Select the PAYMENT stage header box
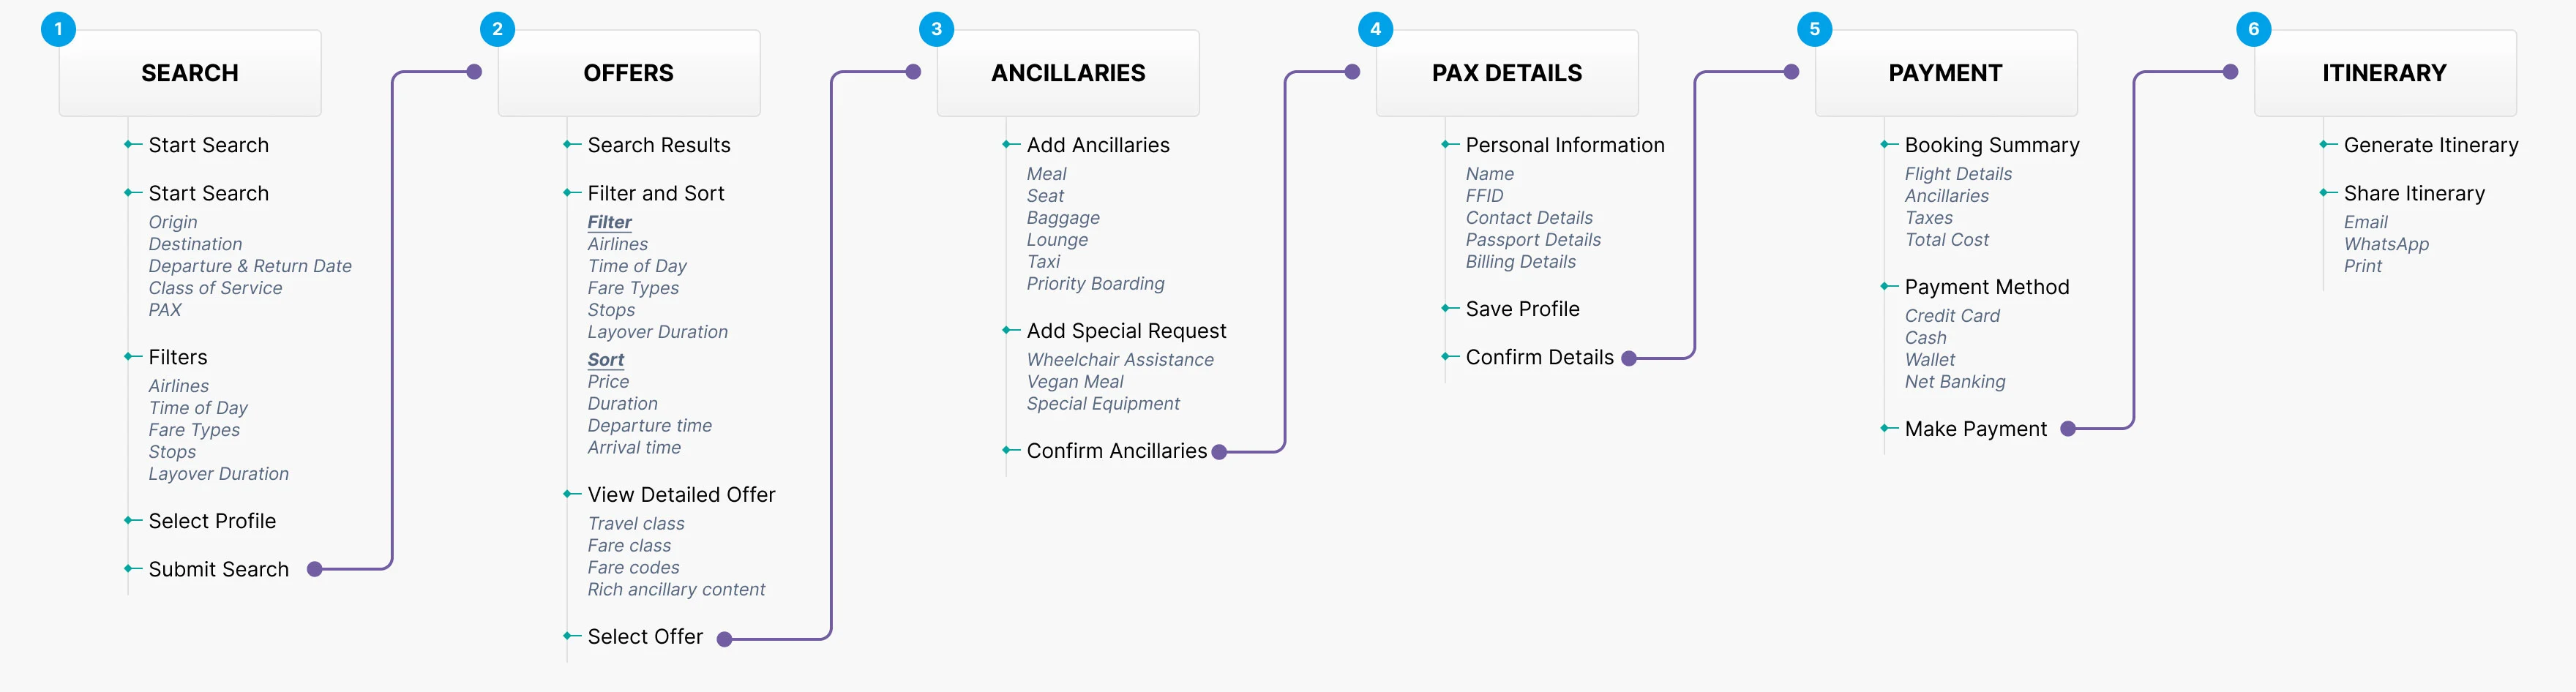This screenshot has height=692, width=2576. coord(1945,73)
